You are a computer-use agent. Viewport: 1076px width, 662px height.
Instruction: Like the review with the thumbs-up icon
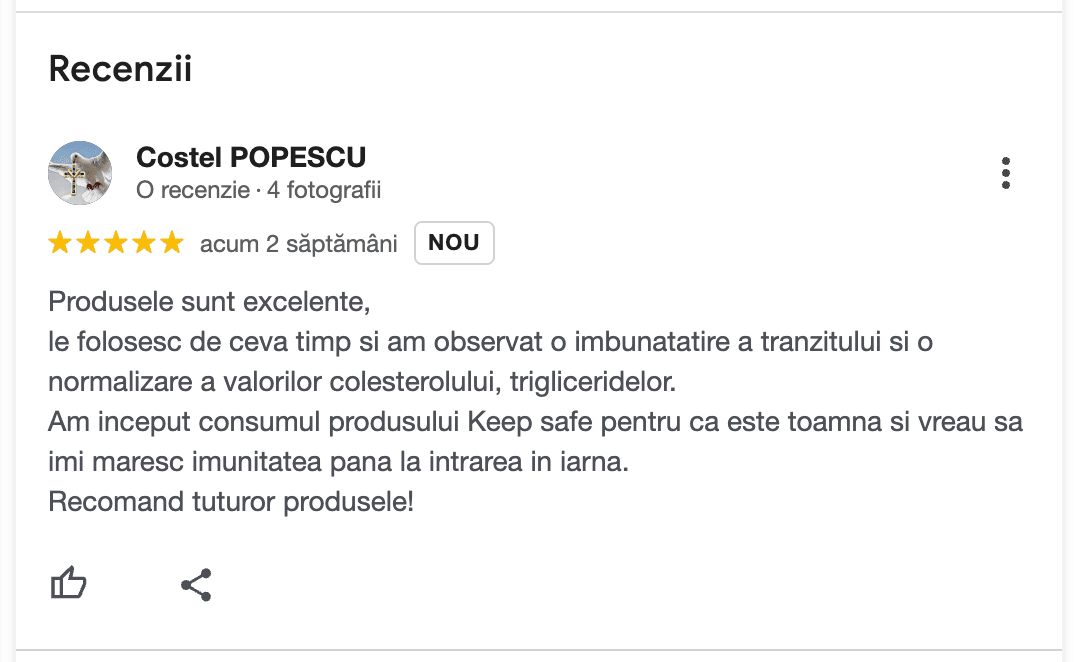point(69,583)
